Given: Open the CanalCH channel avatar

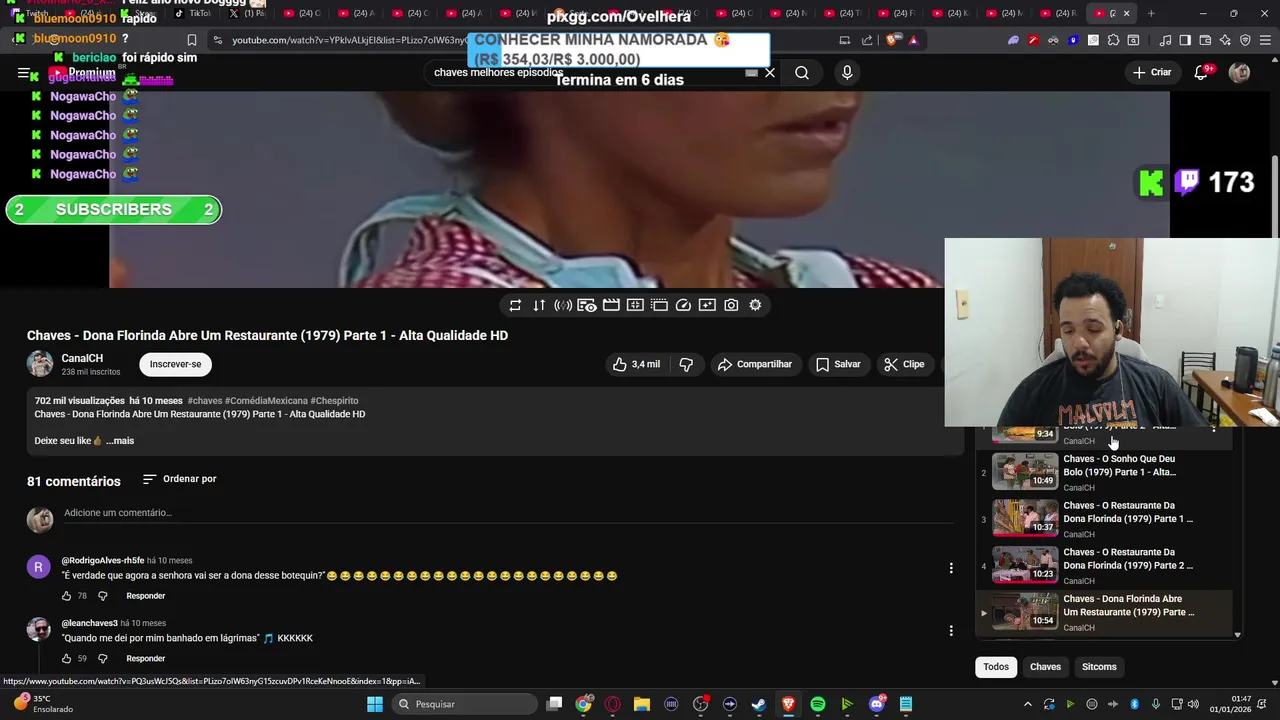Looking at the screenshot, I should click(40, 364).
